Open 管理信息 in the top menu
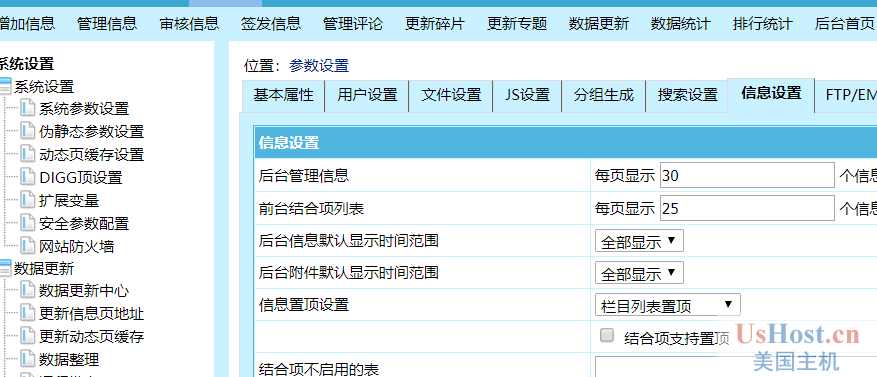The width and height of the screenshot is (877, 377). (x=107, y=23)
